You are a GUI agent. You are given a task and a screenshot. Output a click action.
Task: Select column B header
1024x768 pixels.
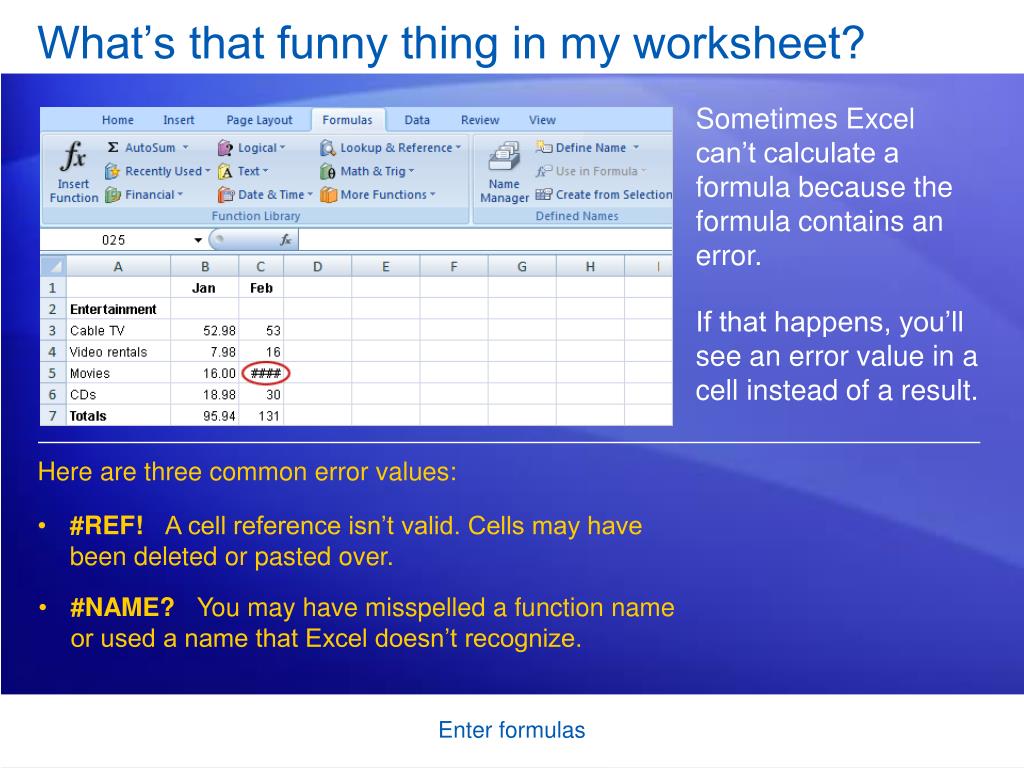[x=205, y=266]
